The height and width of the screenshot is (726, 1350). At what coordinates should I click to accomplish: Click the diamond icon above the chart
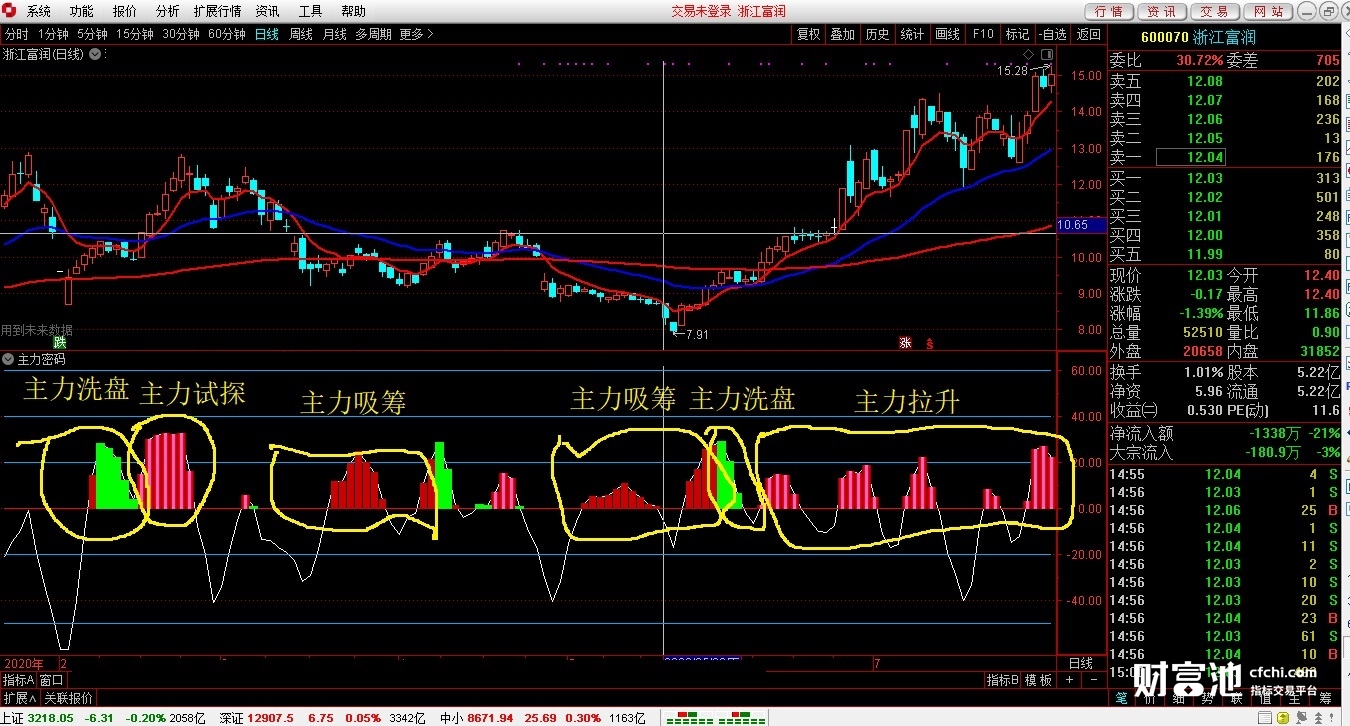click(1027, 53)
